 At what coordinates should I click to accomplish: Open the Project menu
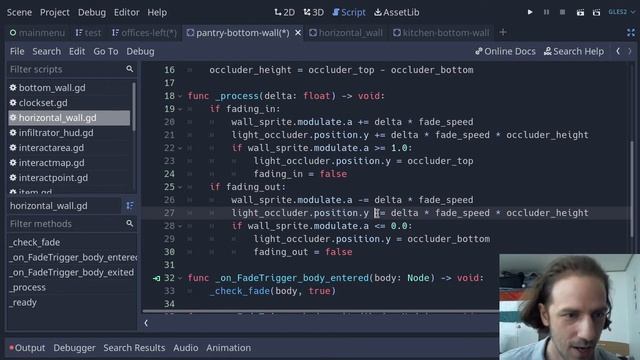click(x=55, y=12)
